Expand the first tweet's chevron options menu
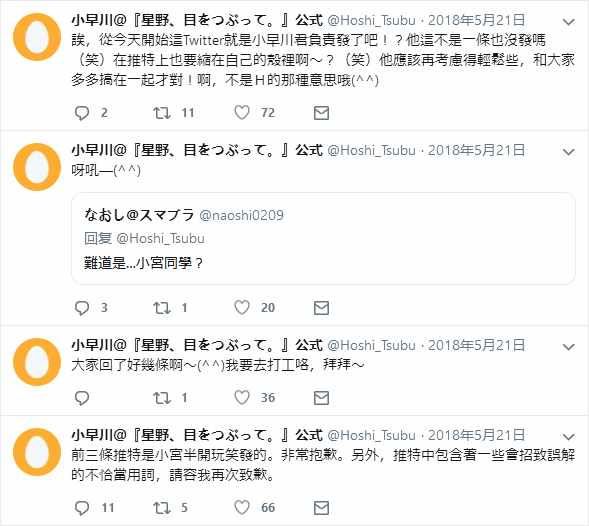This screenshot has width=589, height=526. [569, 22]
